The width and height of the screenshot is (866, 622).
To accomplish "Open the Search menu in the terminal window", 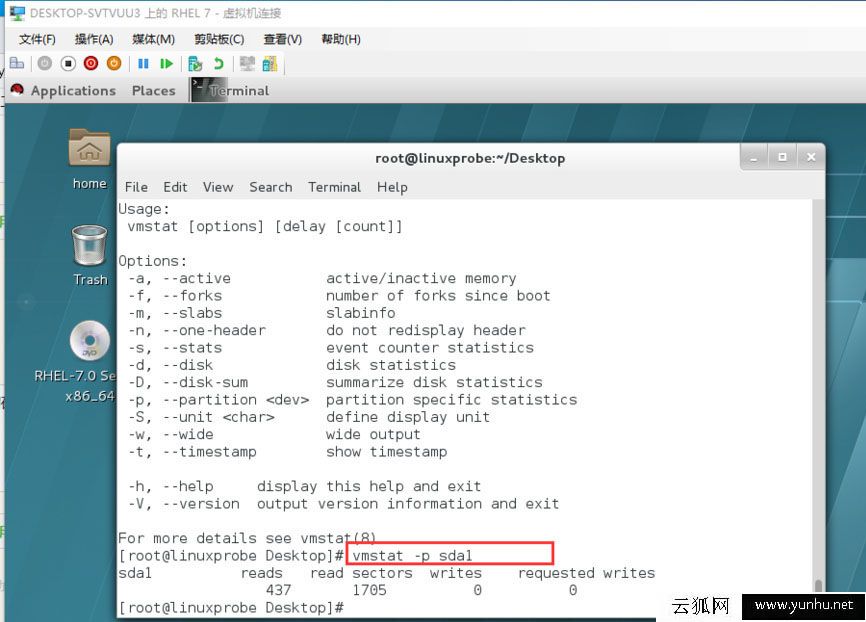I will tap(270, 187).
